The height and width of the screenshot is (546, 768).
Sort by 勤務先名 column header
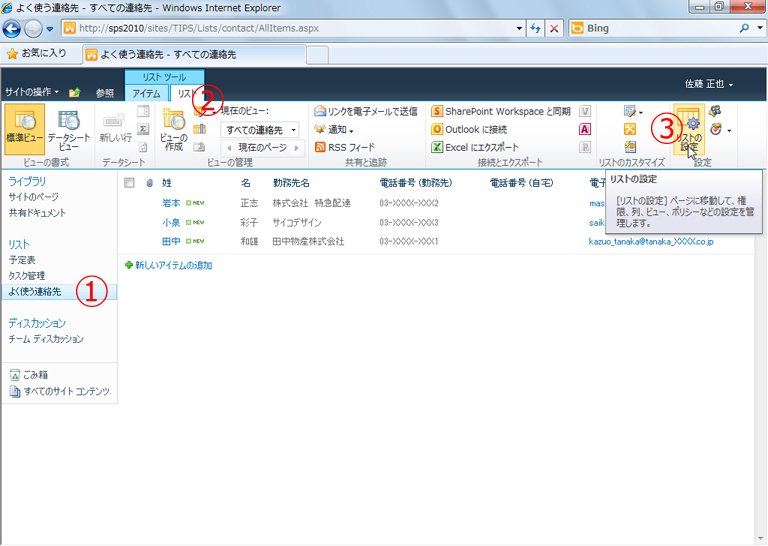291,183
